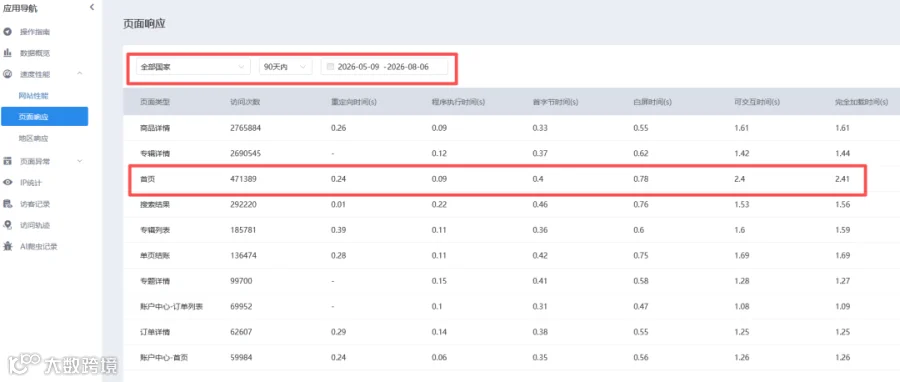Click the 操作指南 compass icon
Screen dimensions: 900x382
(x=7, y=32)
